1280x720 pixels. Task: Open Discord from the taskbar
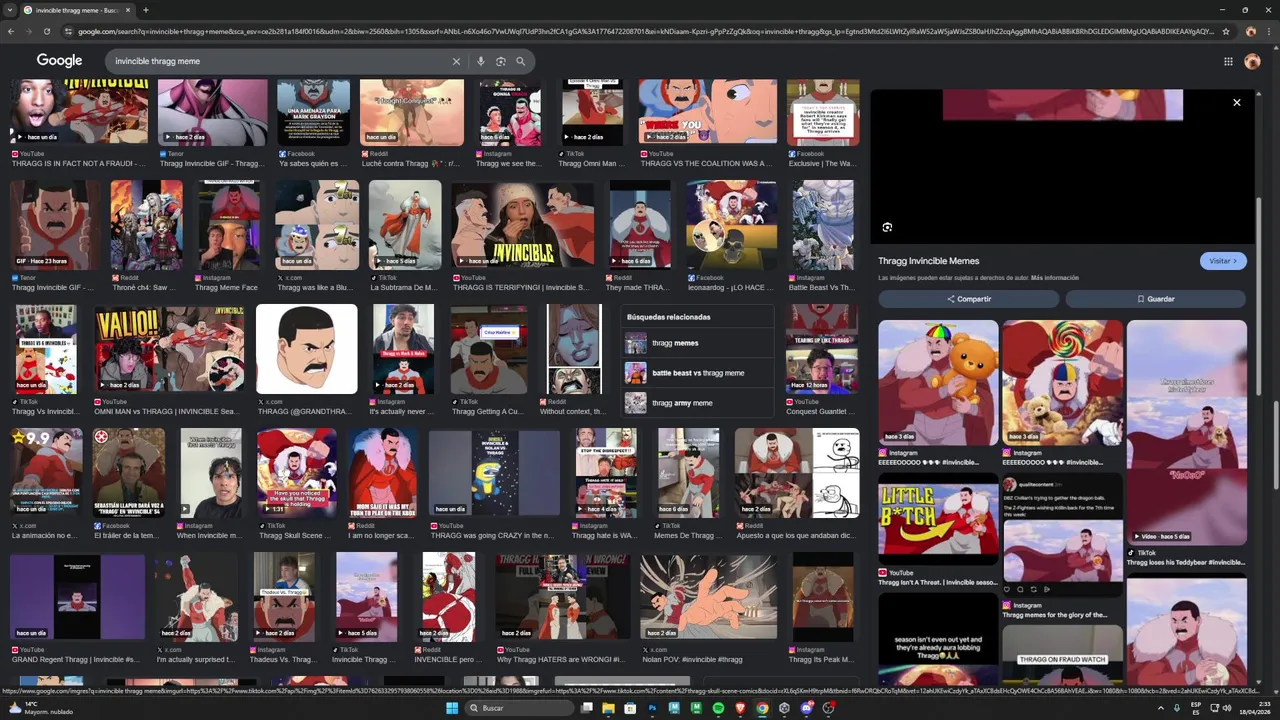[x=807, y=708]
